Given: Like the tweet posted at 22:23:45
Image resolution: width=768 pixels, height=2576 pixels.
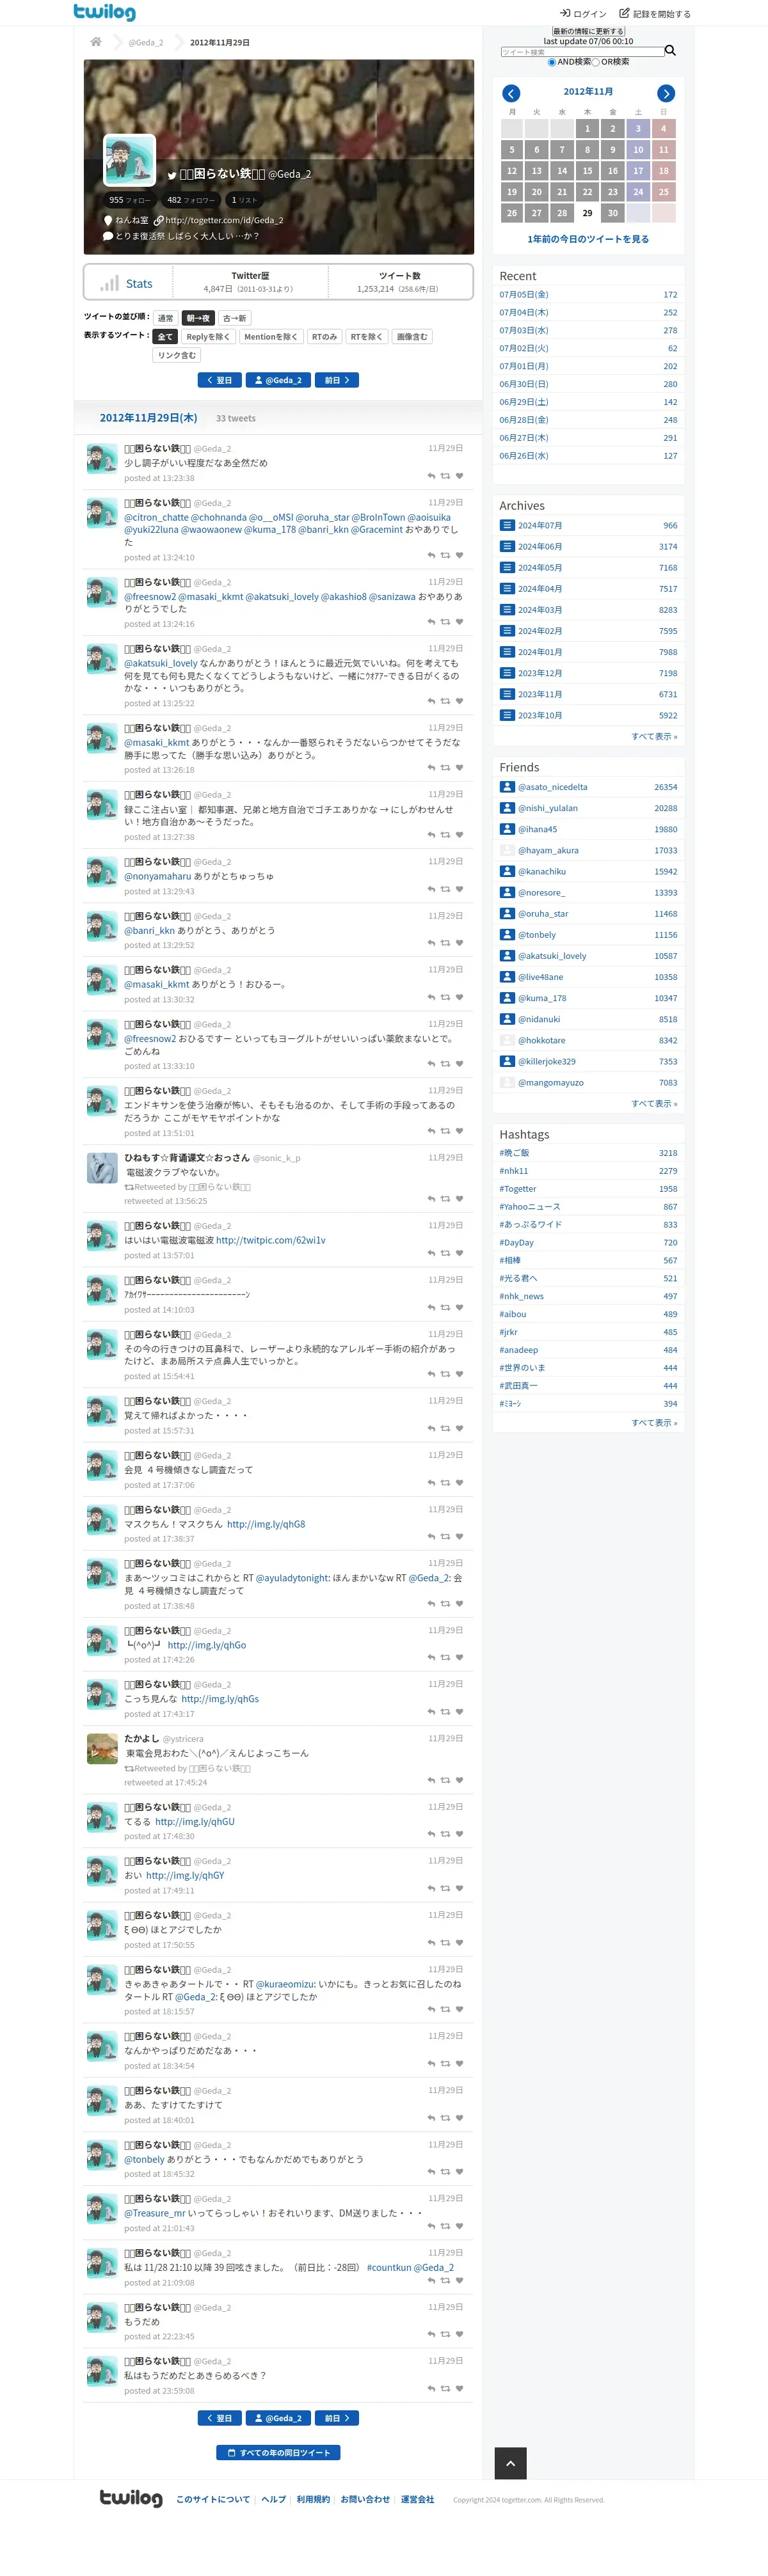Looking at the screenshot, I should pyautogui.click(x=459, y=2334).
